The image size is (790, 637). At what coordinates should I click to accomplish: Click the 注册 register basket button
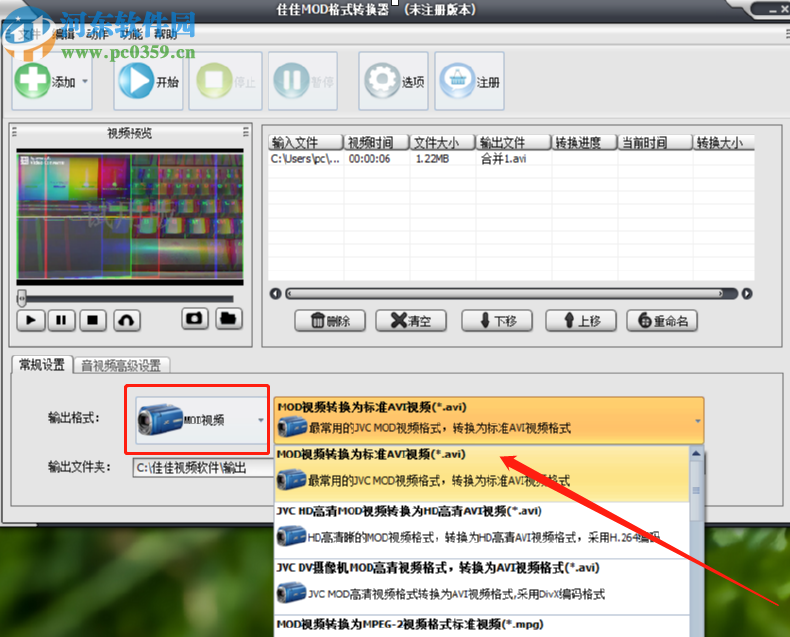click(470, 81)
